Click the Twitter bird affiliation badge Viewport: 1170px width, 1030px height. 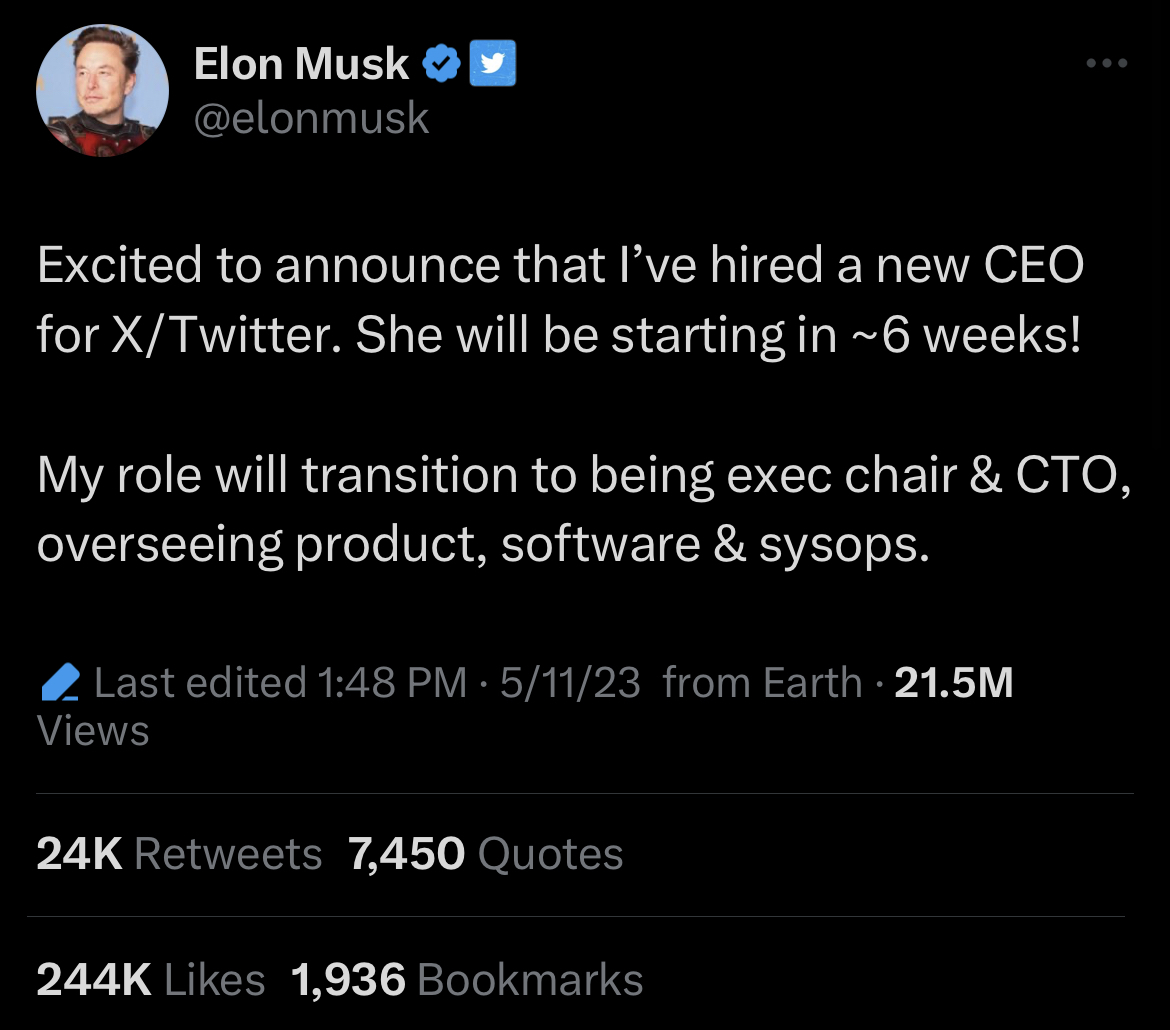pos(492,65)
